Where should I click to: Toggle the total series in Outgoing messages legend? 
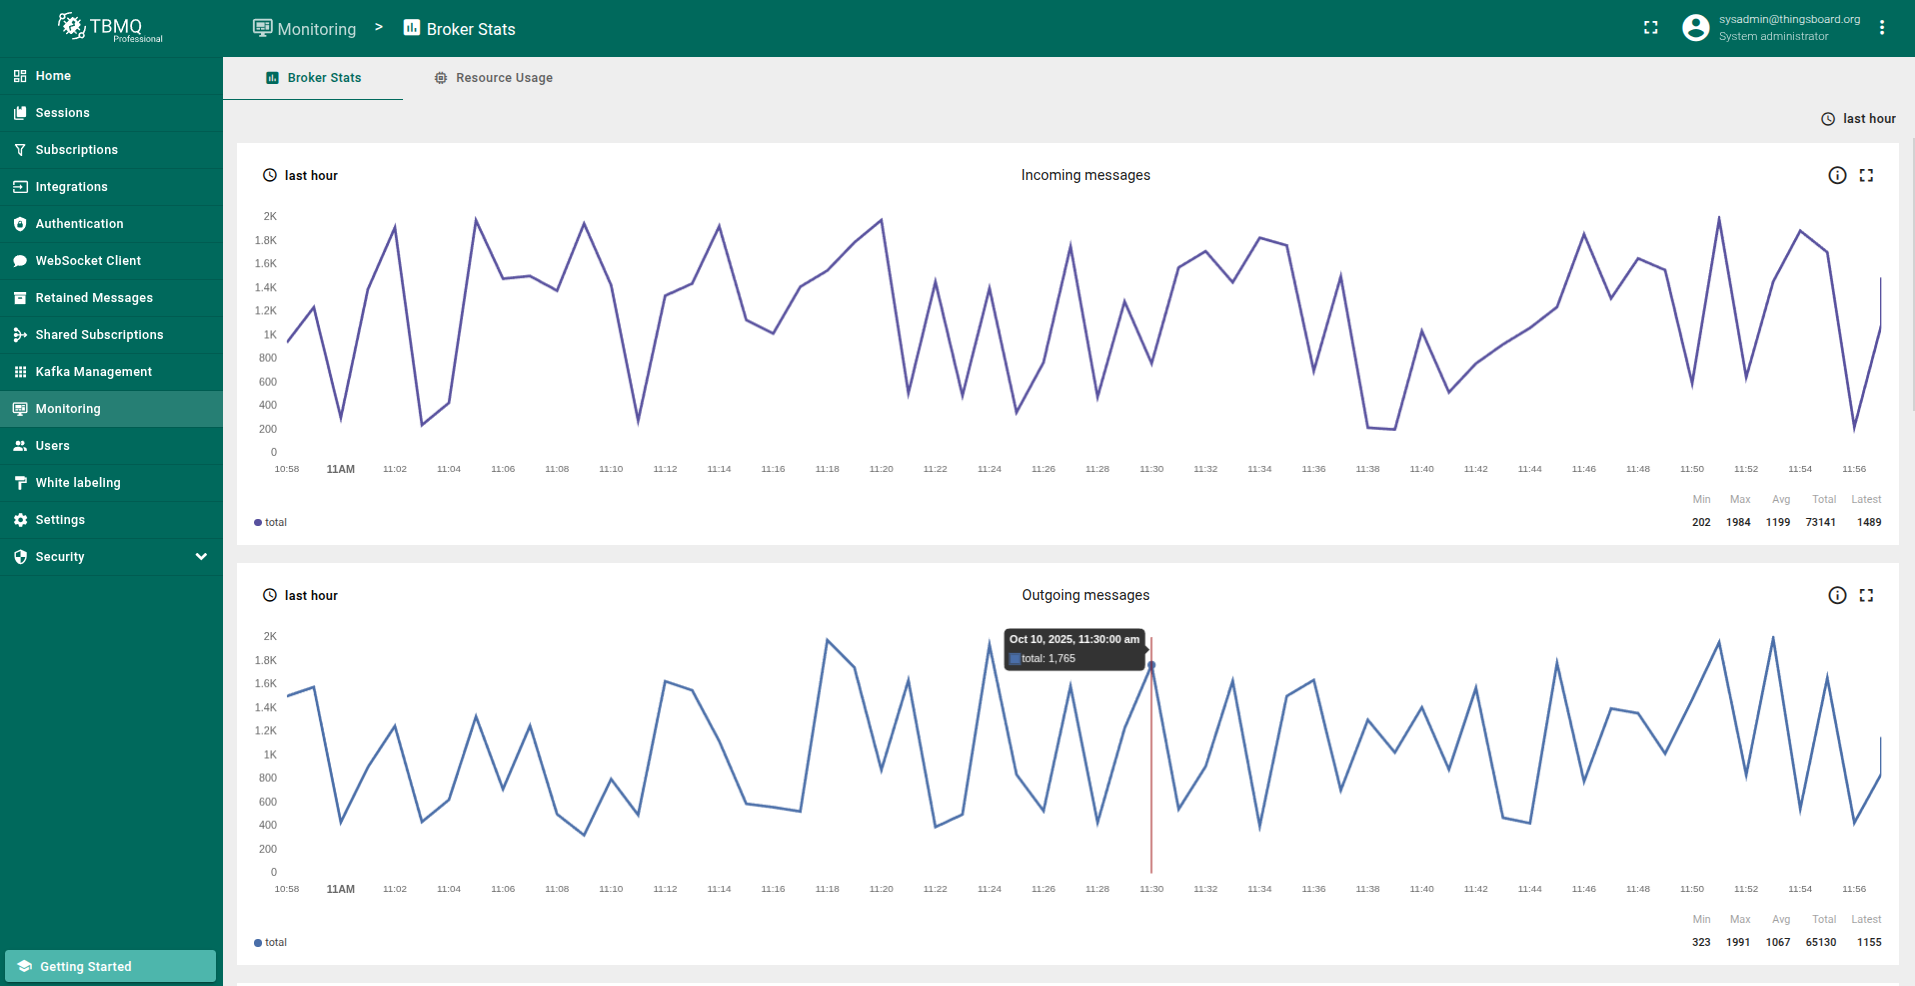coord(271,942)
